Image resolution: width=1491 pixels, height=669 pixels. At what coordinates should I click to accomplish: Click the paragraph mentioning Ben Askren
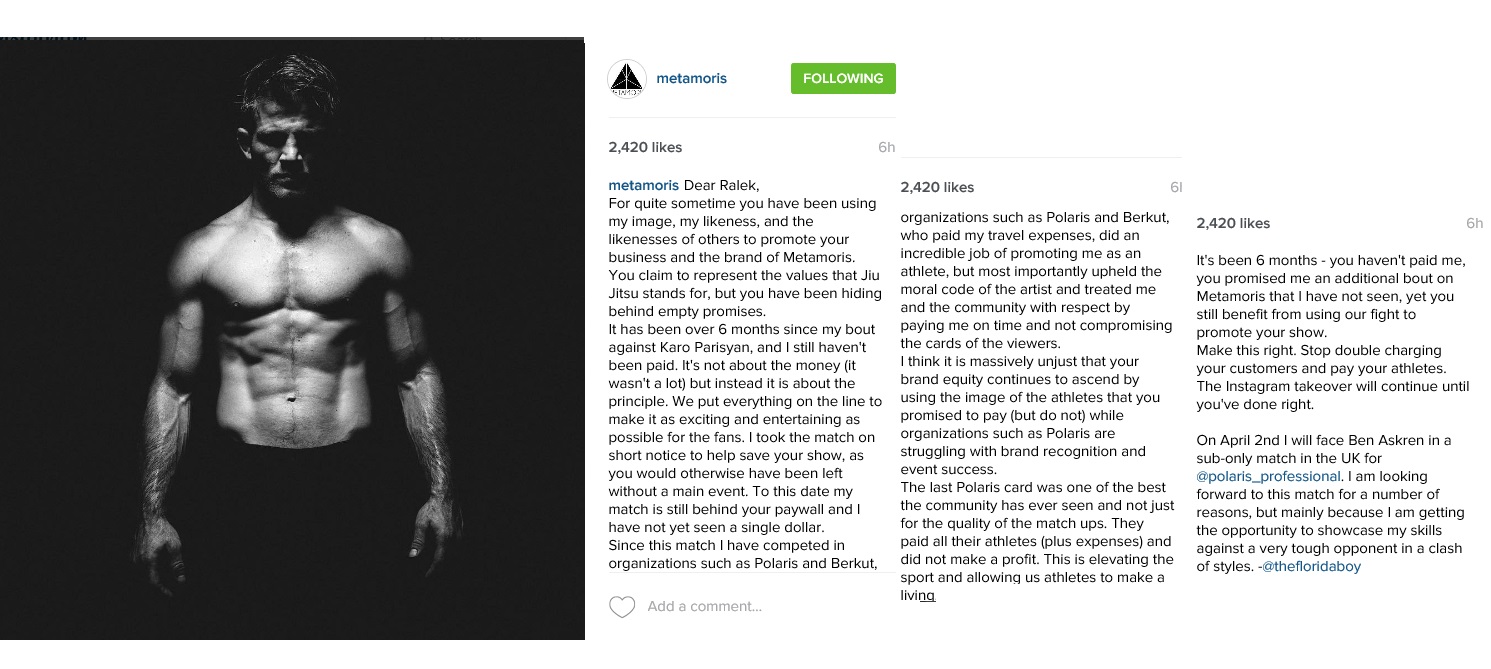pos(1330,504)
